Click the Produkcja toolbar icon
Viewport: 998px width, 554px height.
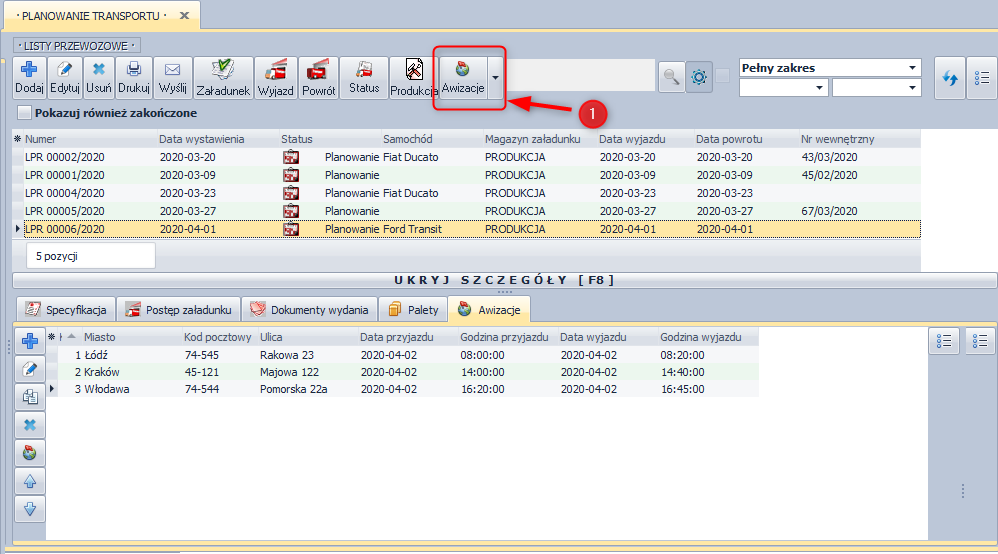click(414, 77)
